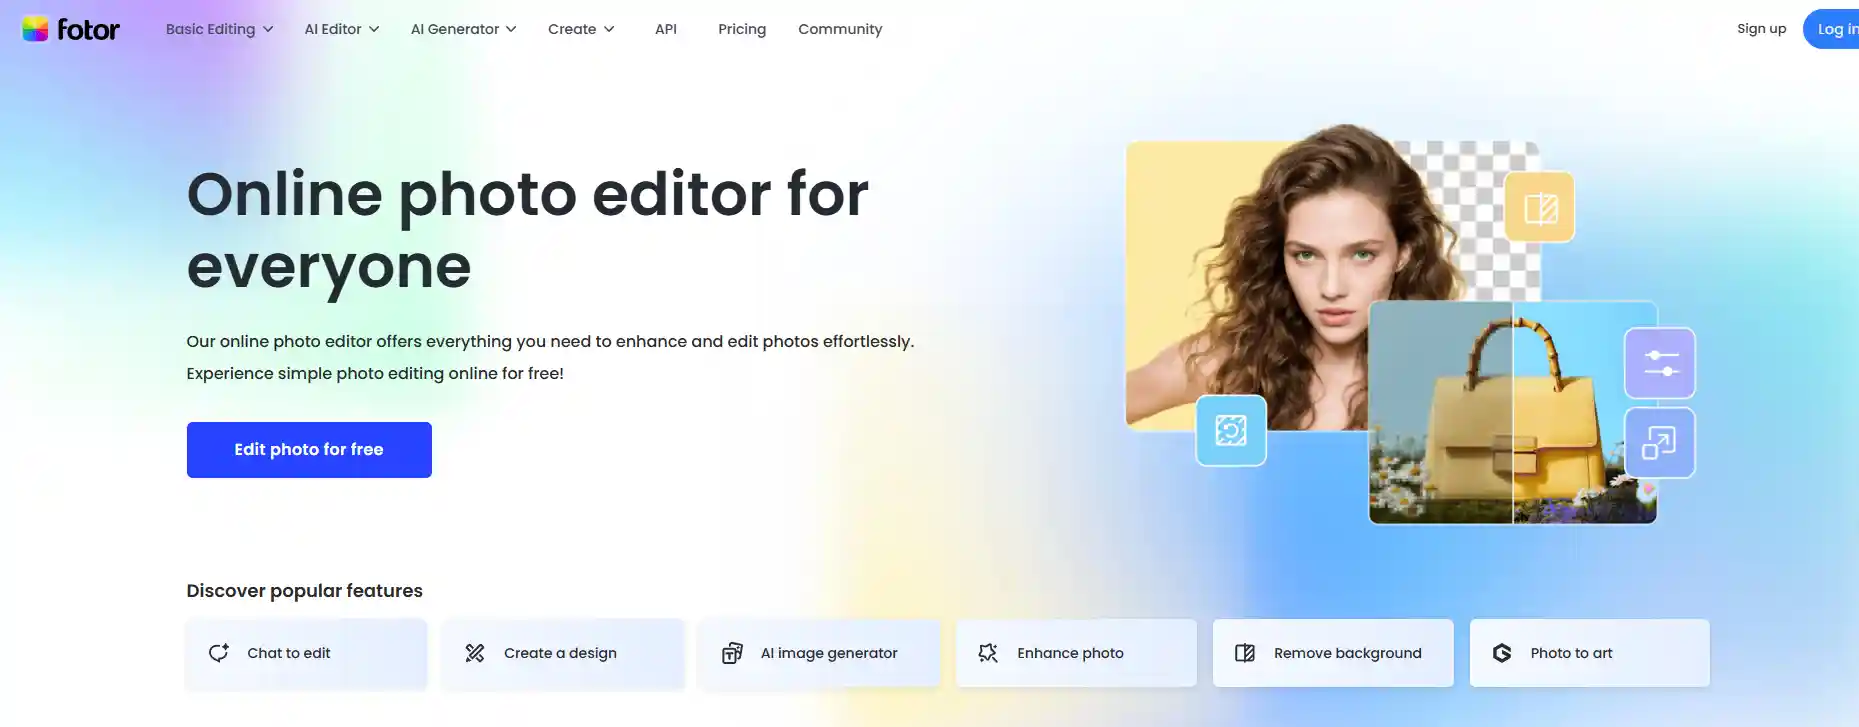Expand the Create menu chevron
Image resolution: width=1859 pixels, height=727 pixels.
609,30
